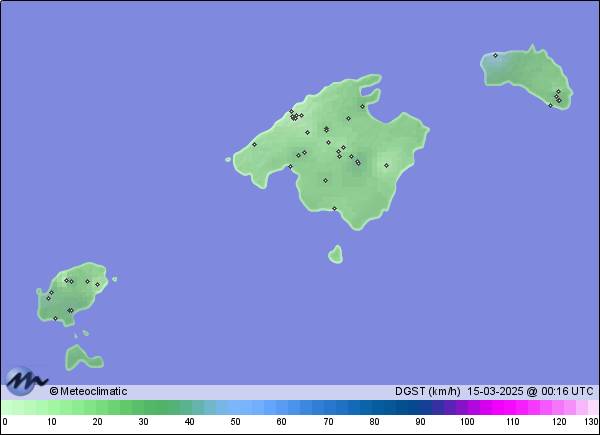Click the small islet east of Ibiza
Image resolution: width=600 pixels, height=435 pixels.
[114, 279]
